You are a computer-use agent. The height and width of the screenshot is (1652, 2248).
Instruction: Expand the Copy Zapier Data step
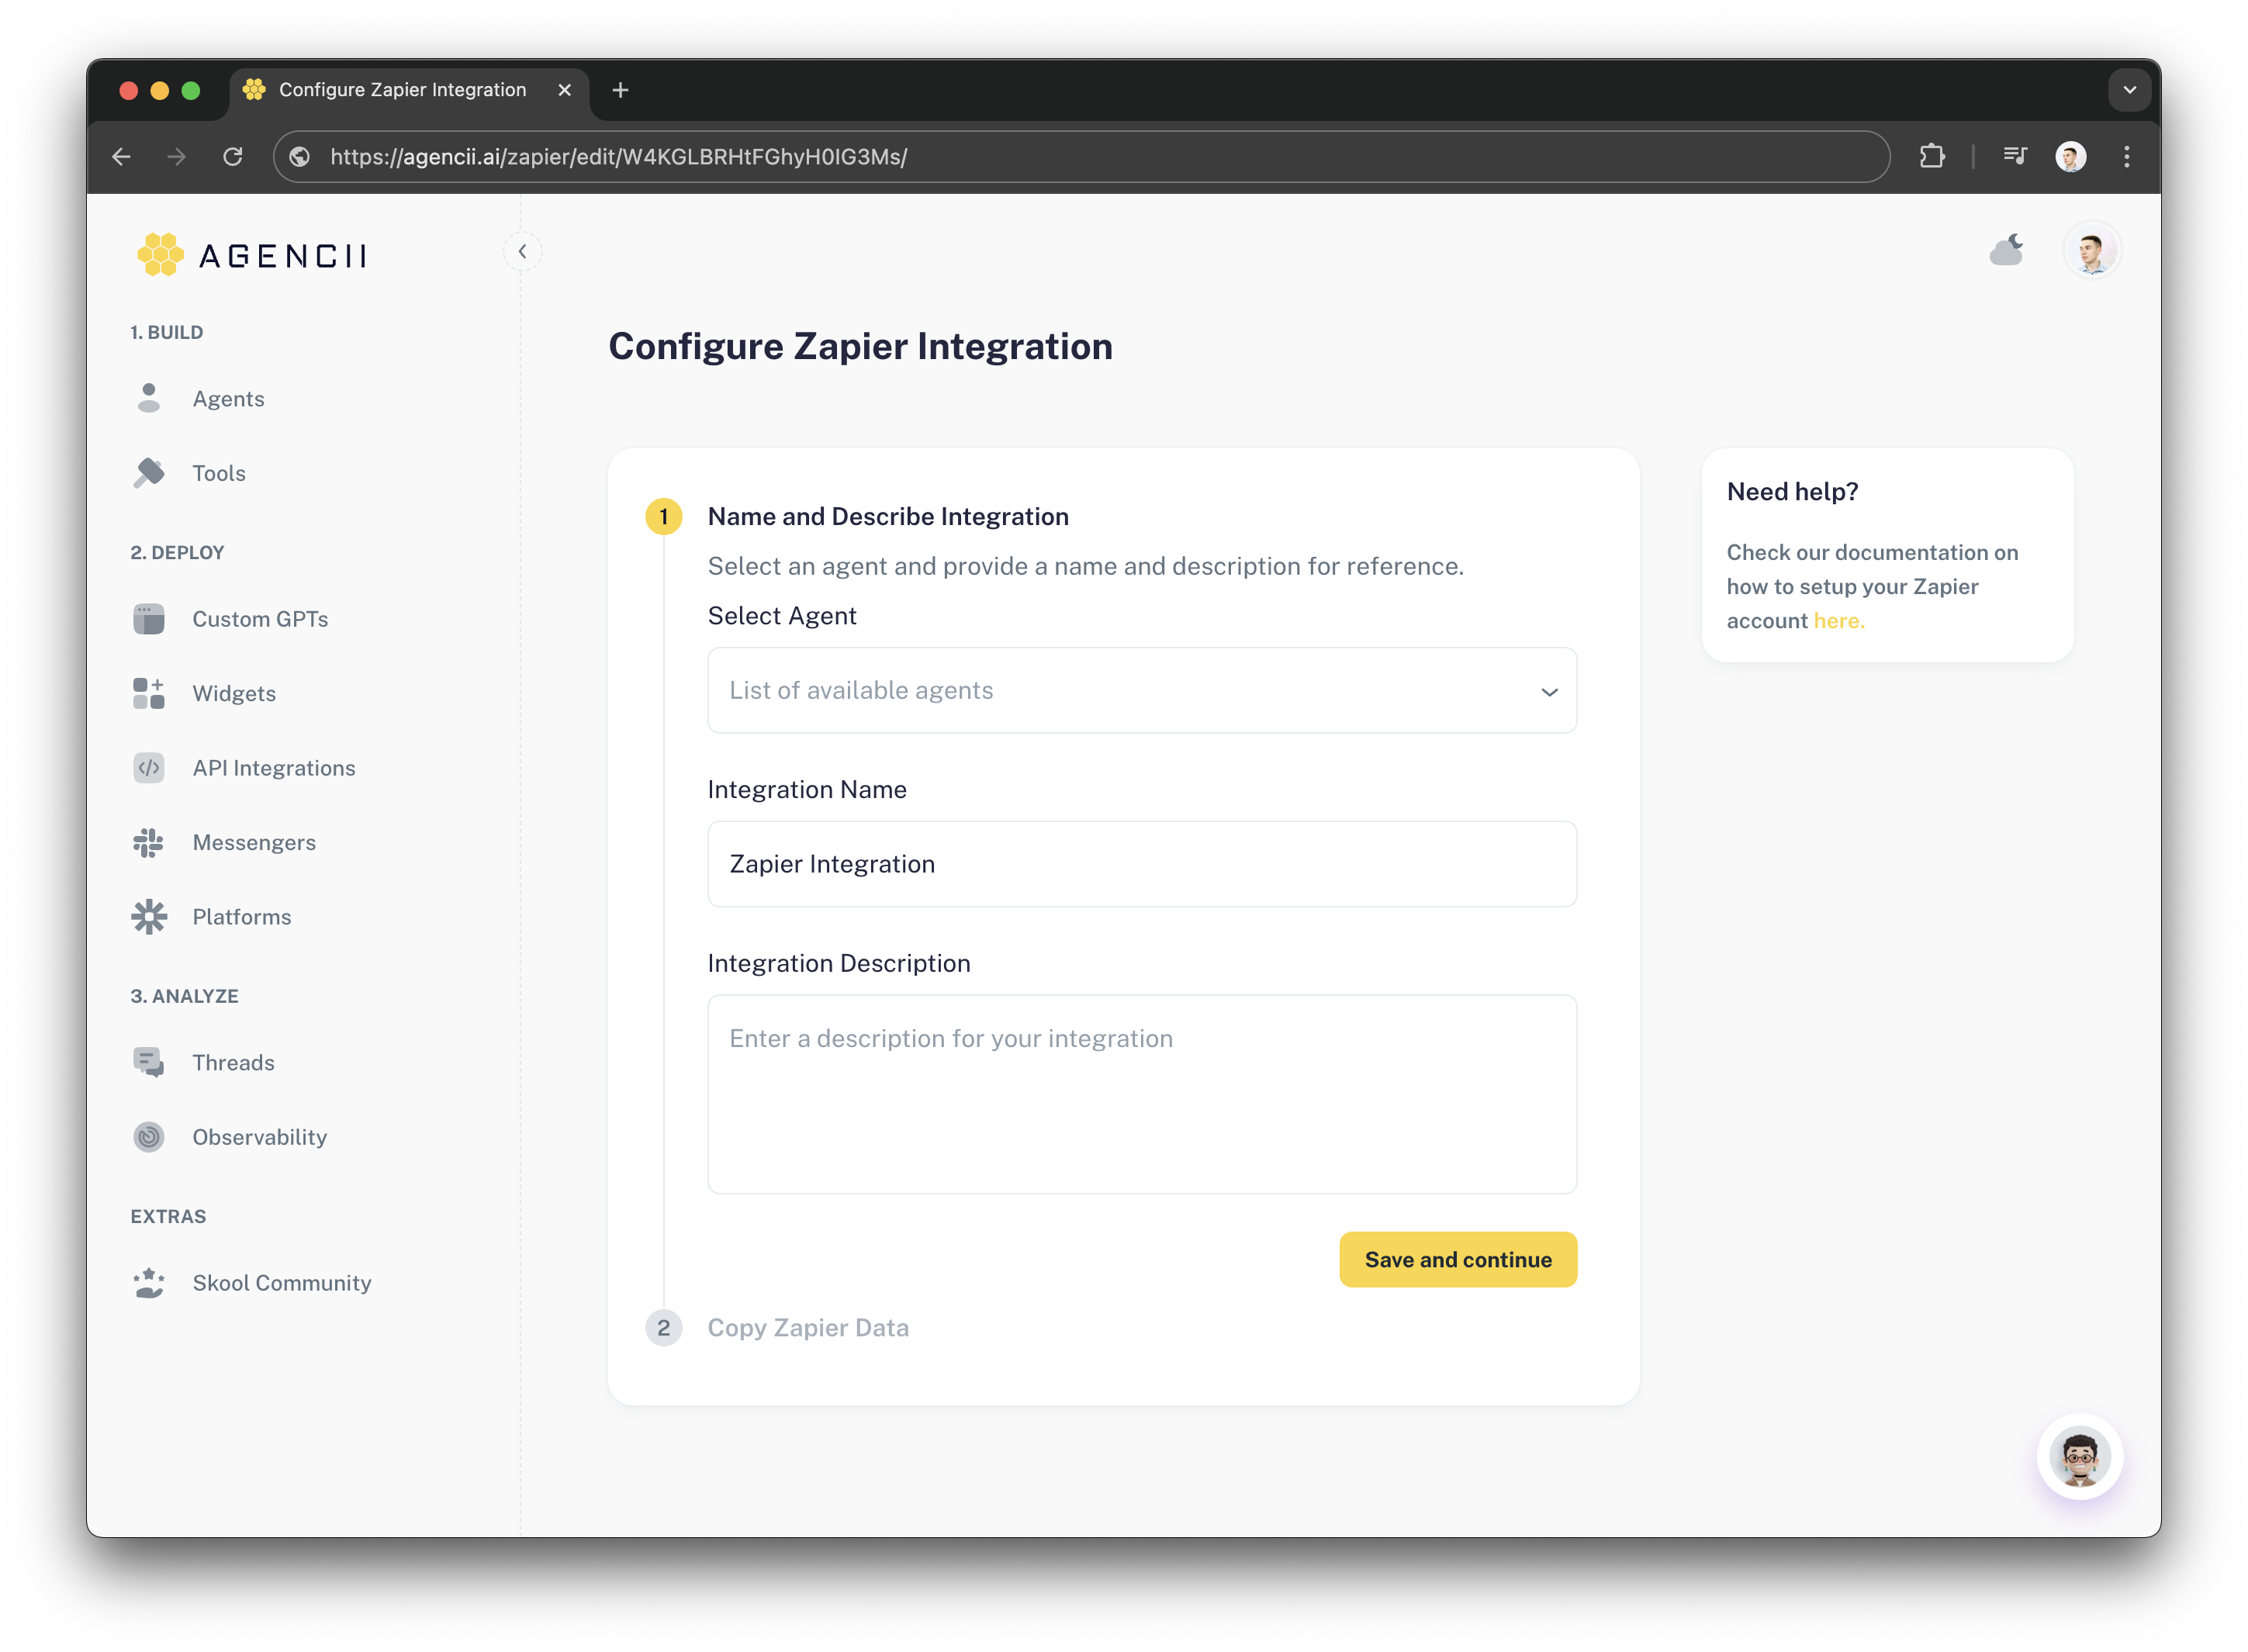click(x=808, y=1327)
